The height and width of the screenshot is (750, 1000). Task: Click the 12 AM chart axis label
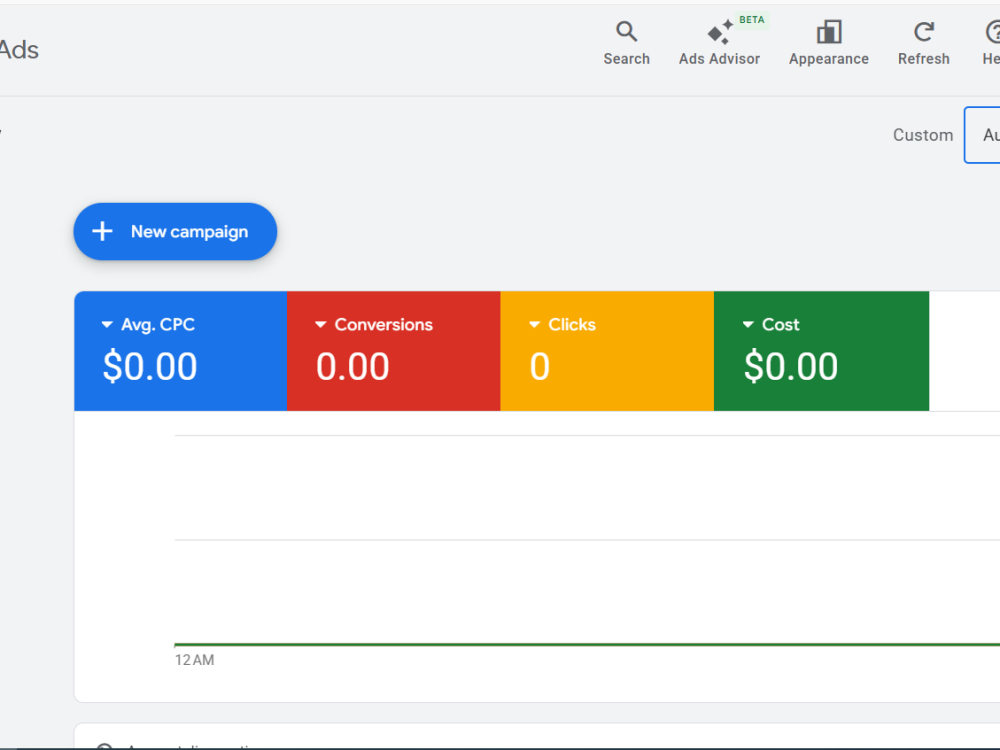click(195, 660)
